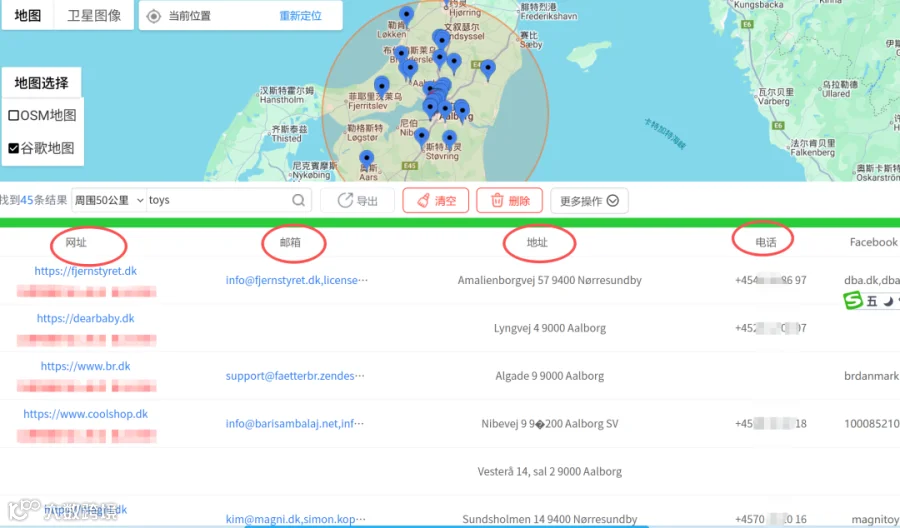Click the trash icon on 删除 button
This screenshot has width=900, height=528.
[x=497, y=200]
